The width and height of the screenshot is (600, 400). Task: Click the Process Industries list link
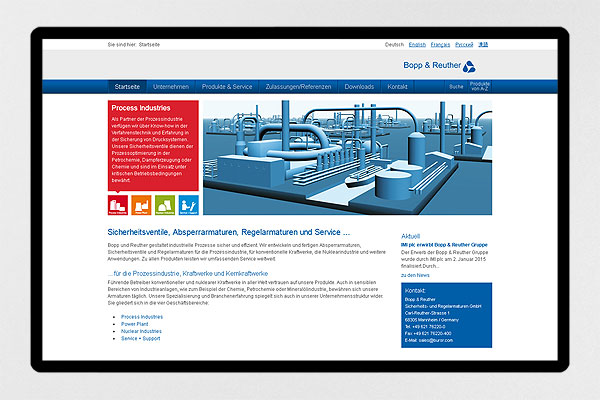point(142,316)
